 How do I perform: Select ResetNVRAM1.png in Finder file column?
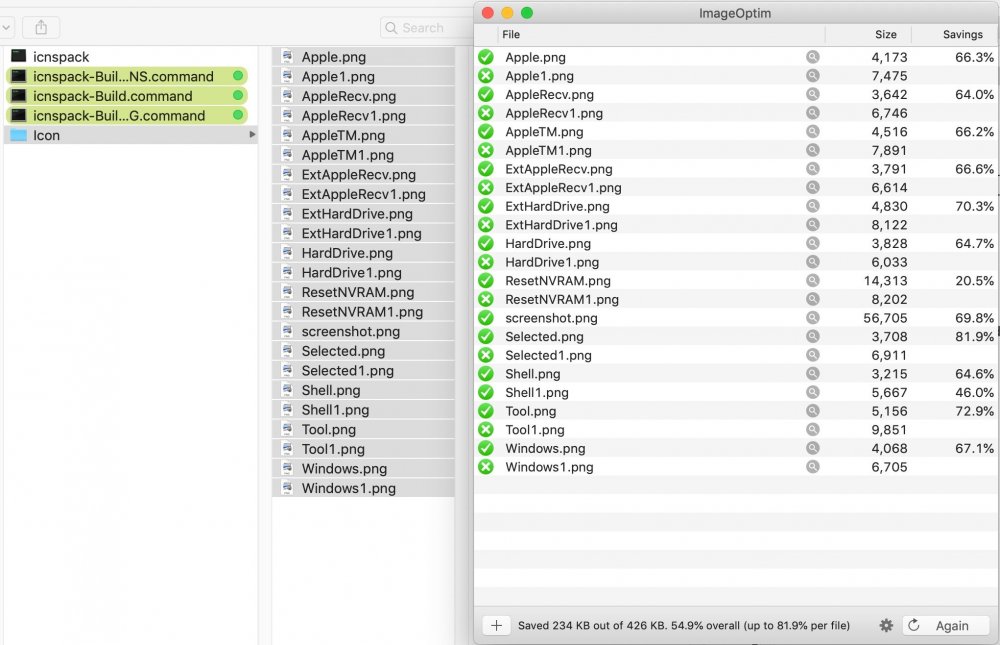pyautogui.click(x=364, y=311)
